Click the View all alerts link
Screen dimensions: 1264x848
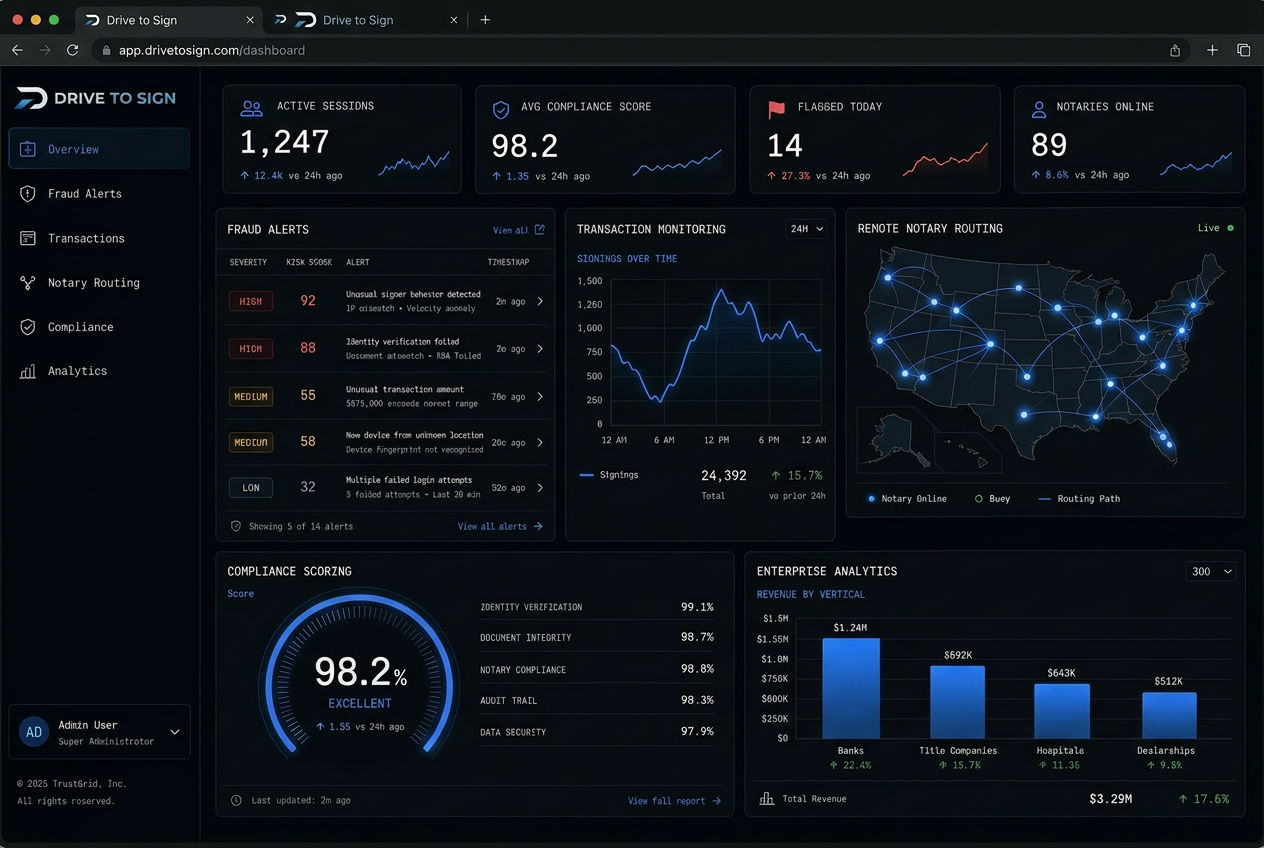point(500,526)
